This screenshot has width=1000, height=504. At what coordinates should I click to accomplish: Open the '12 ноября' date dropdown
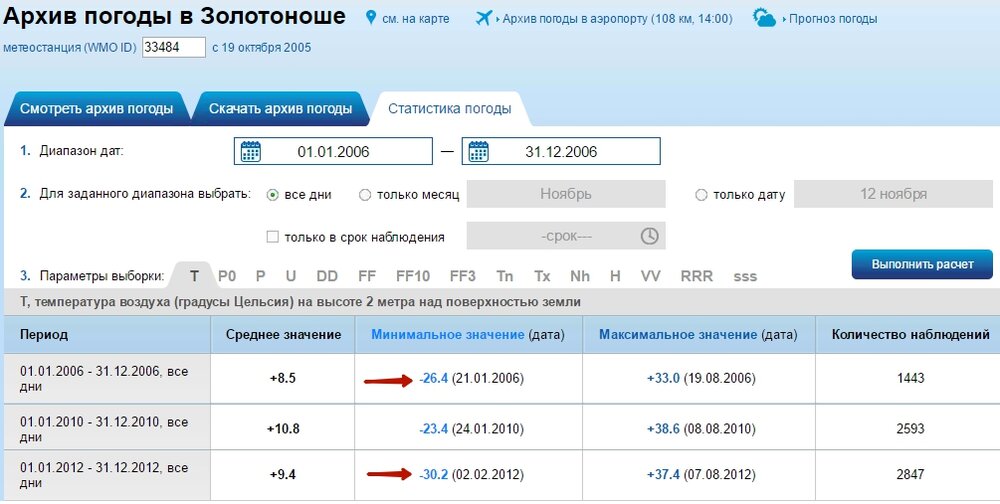(x=893, y=194)
